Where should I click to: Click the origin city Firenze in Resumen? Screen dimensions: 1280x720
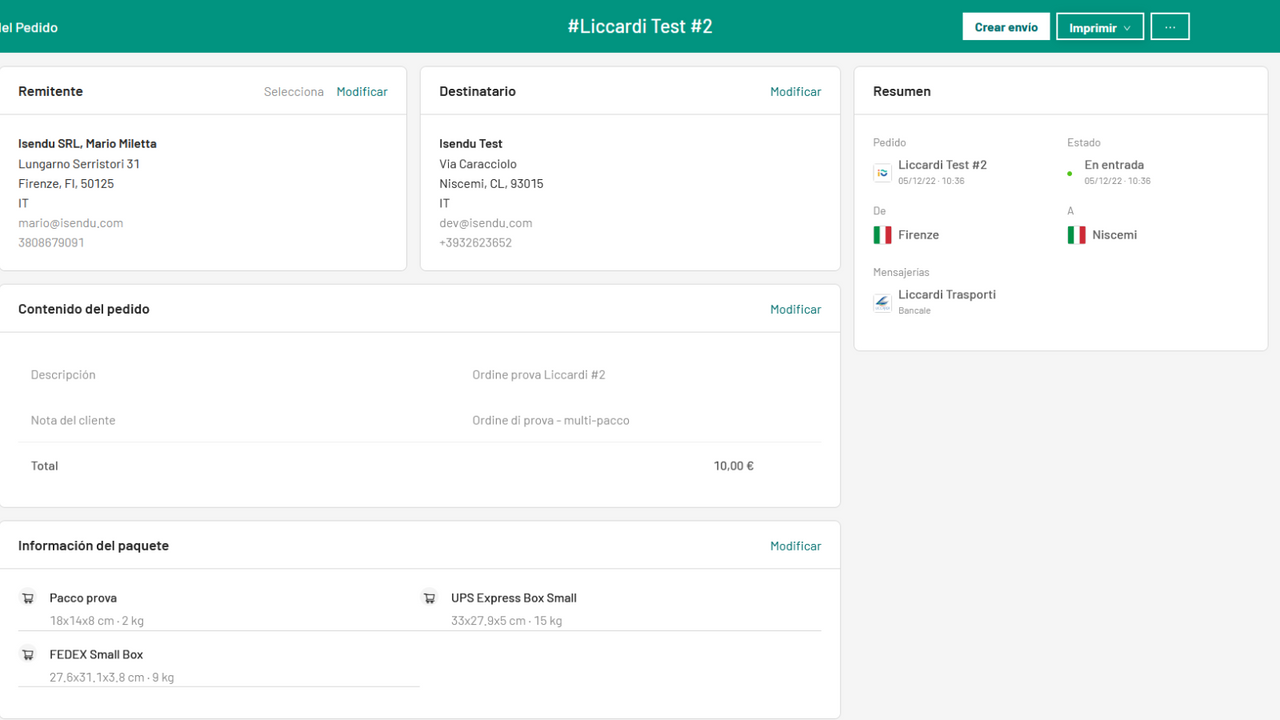[918, 235]
